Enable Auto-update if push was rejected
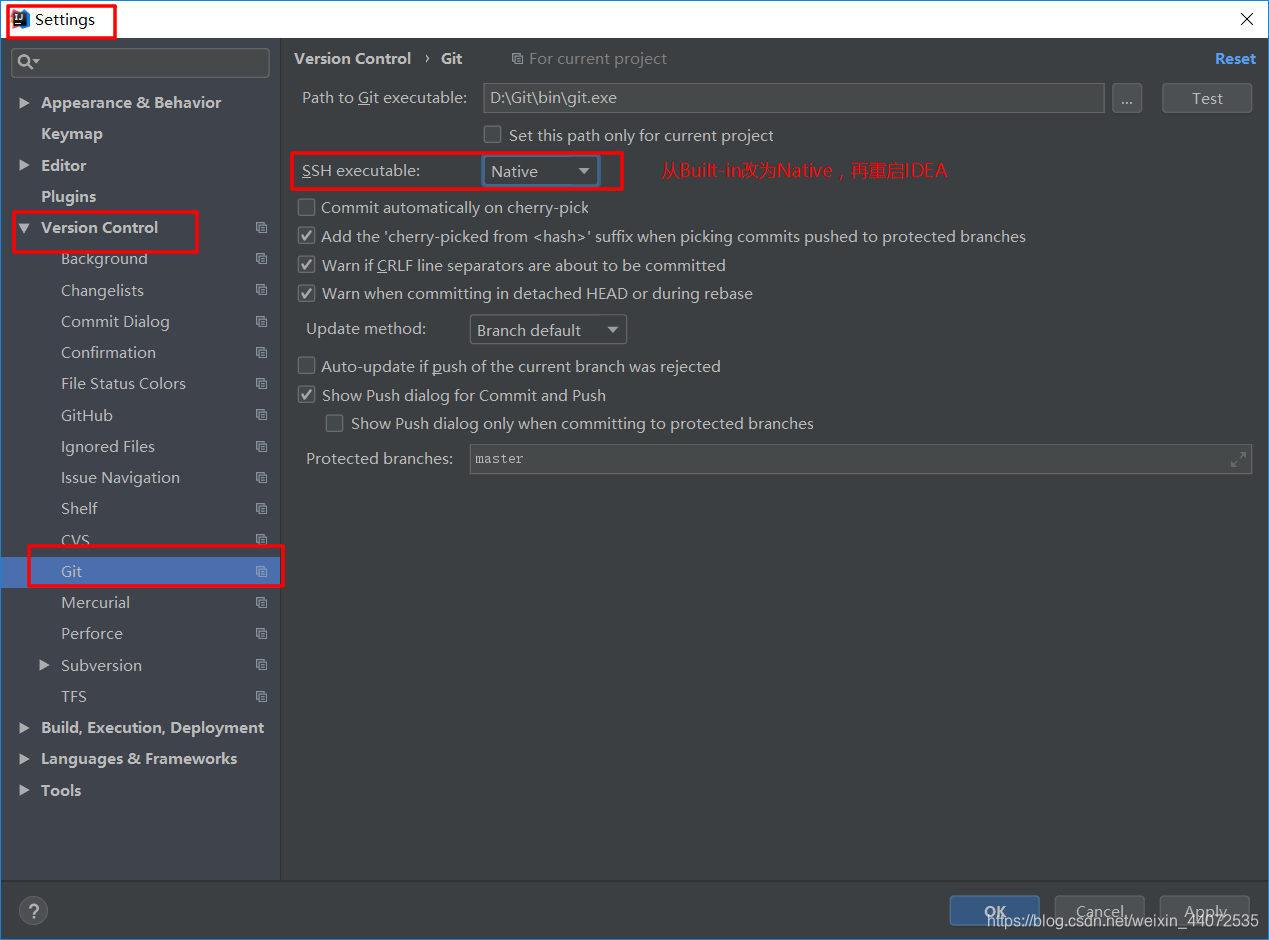Viewport: 1269px width, 940px height. point(306,366)
